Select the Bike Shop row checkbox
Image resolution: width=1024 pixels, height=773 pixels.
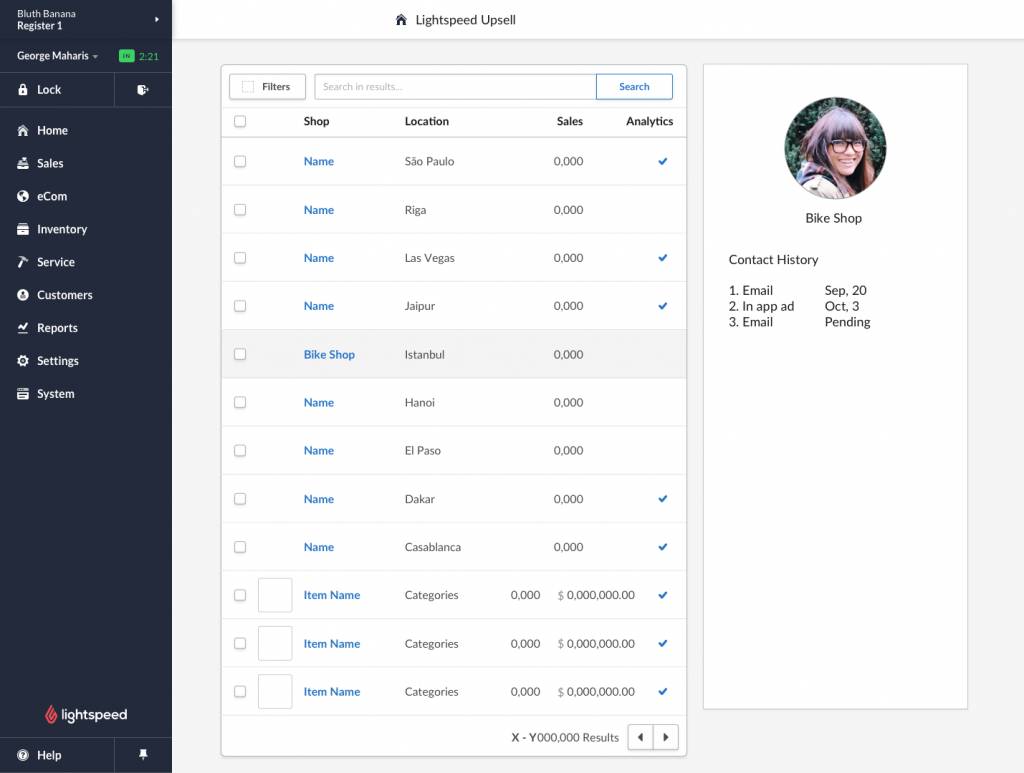[240, 354]
